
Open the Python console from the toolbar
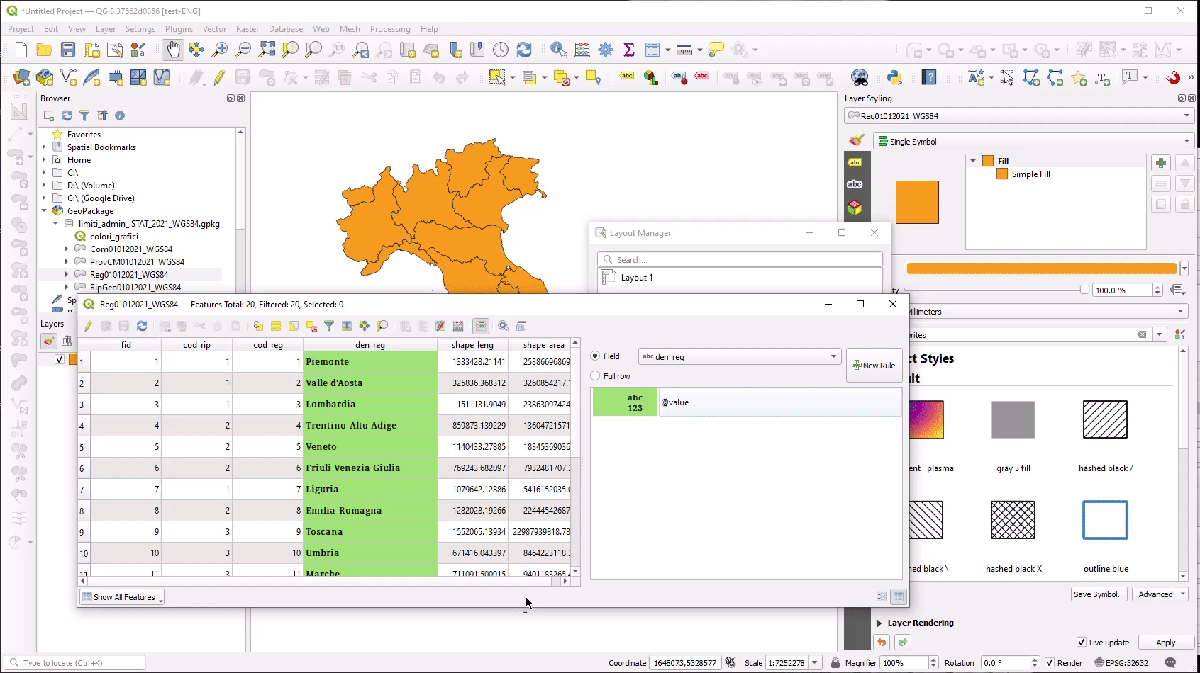[x=895, y=77]
